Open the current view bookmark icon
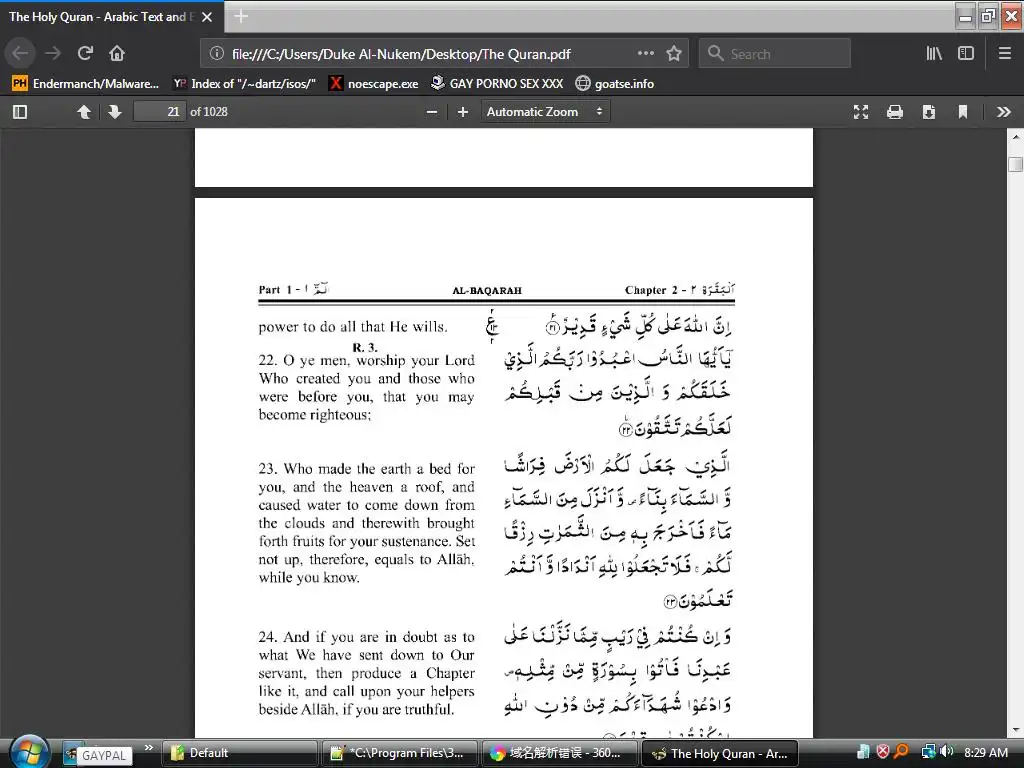Screen dimensions: 1024x768 pos(963,112)
